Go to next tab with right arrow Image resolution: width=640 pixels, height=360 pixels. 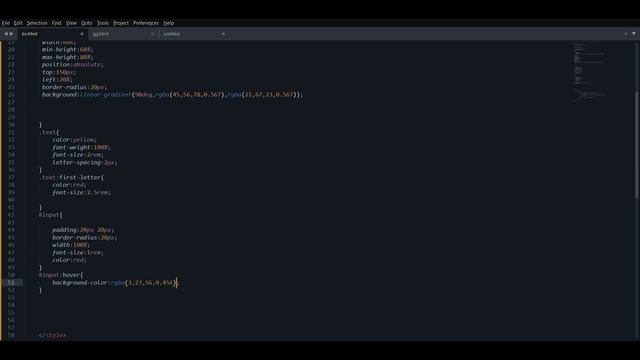point(11,34)
